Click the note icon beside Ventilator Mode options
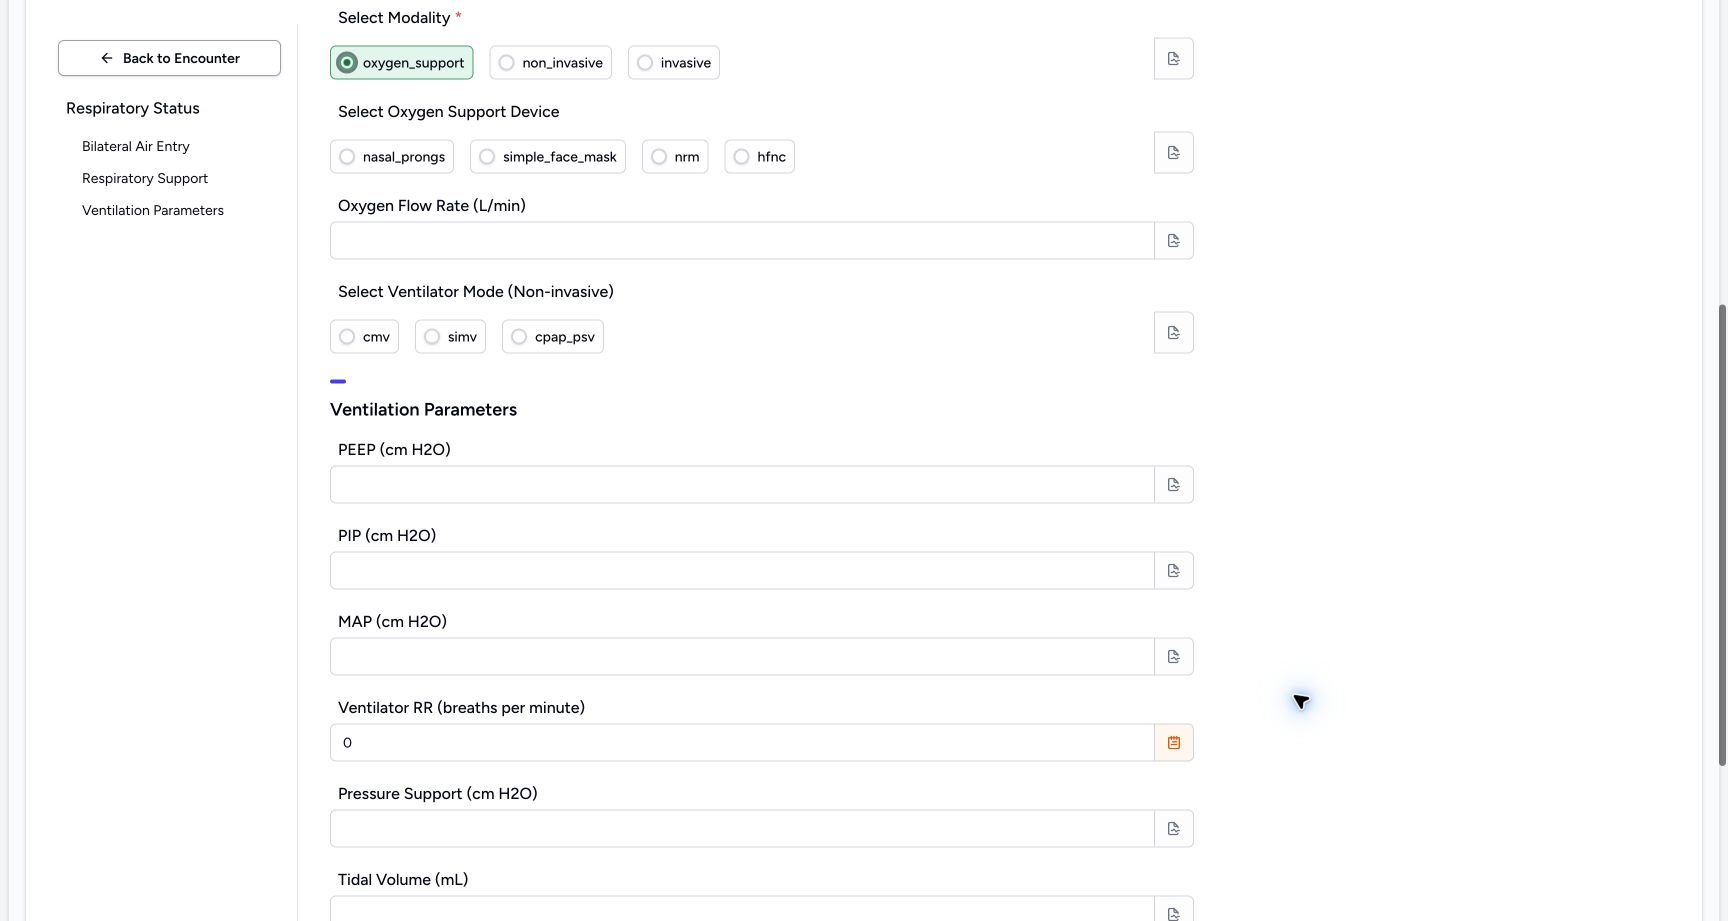The image size is (1728, 921). point(1174,333)
